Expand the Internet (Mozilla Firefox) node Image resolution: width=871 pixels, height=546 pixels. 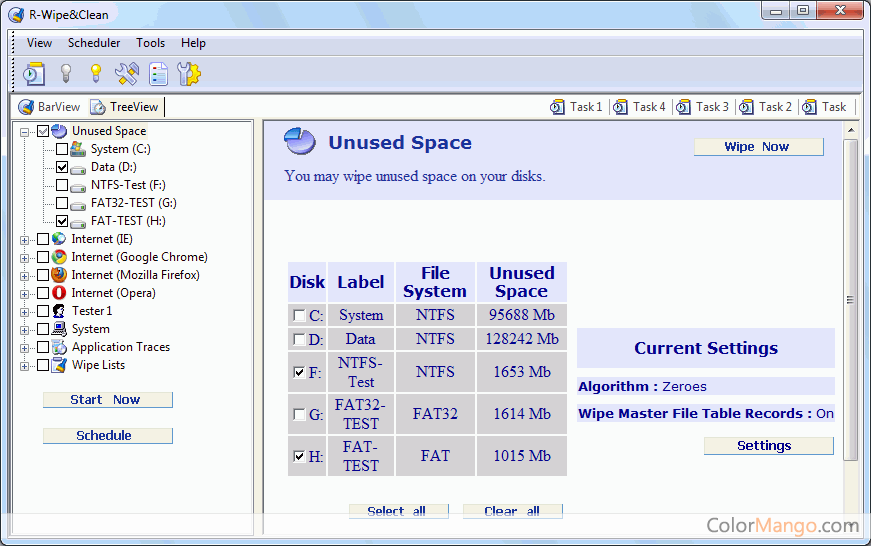click(24, 276)
